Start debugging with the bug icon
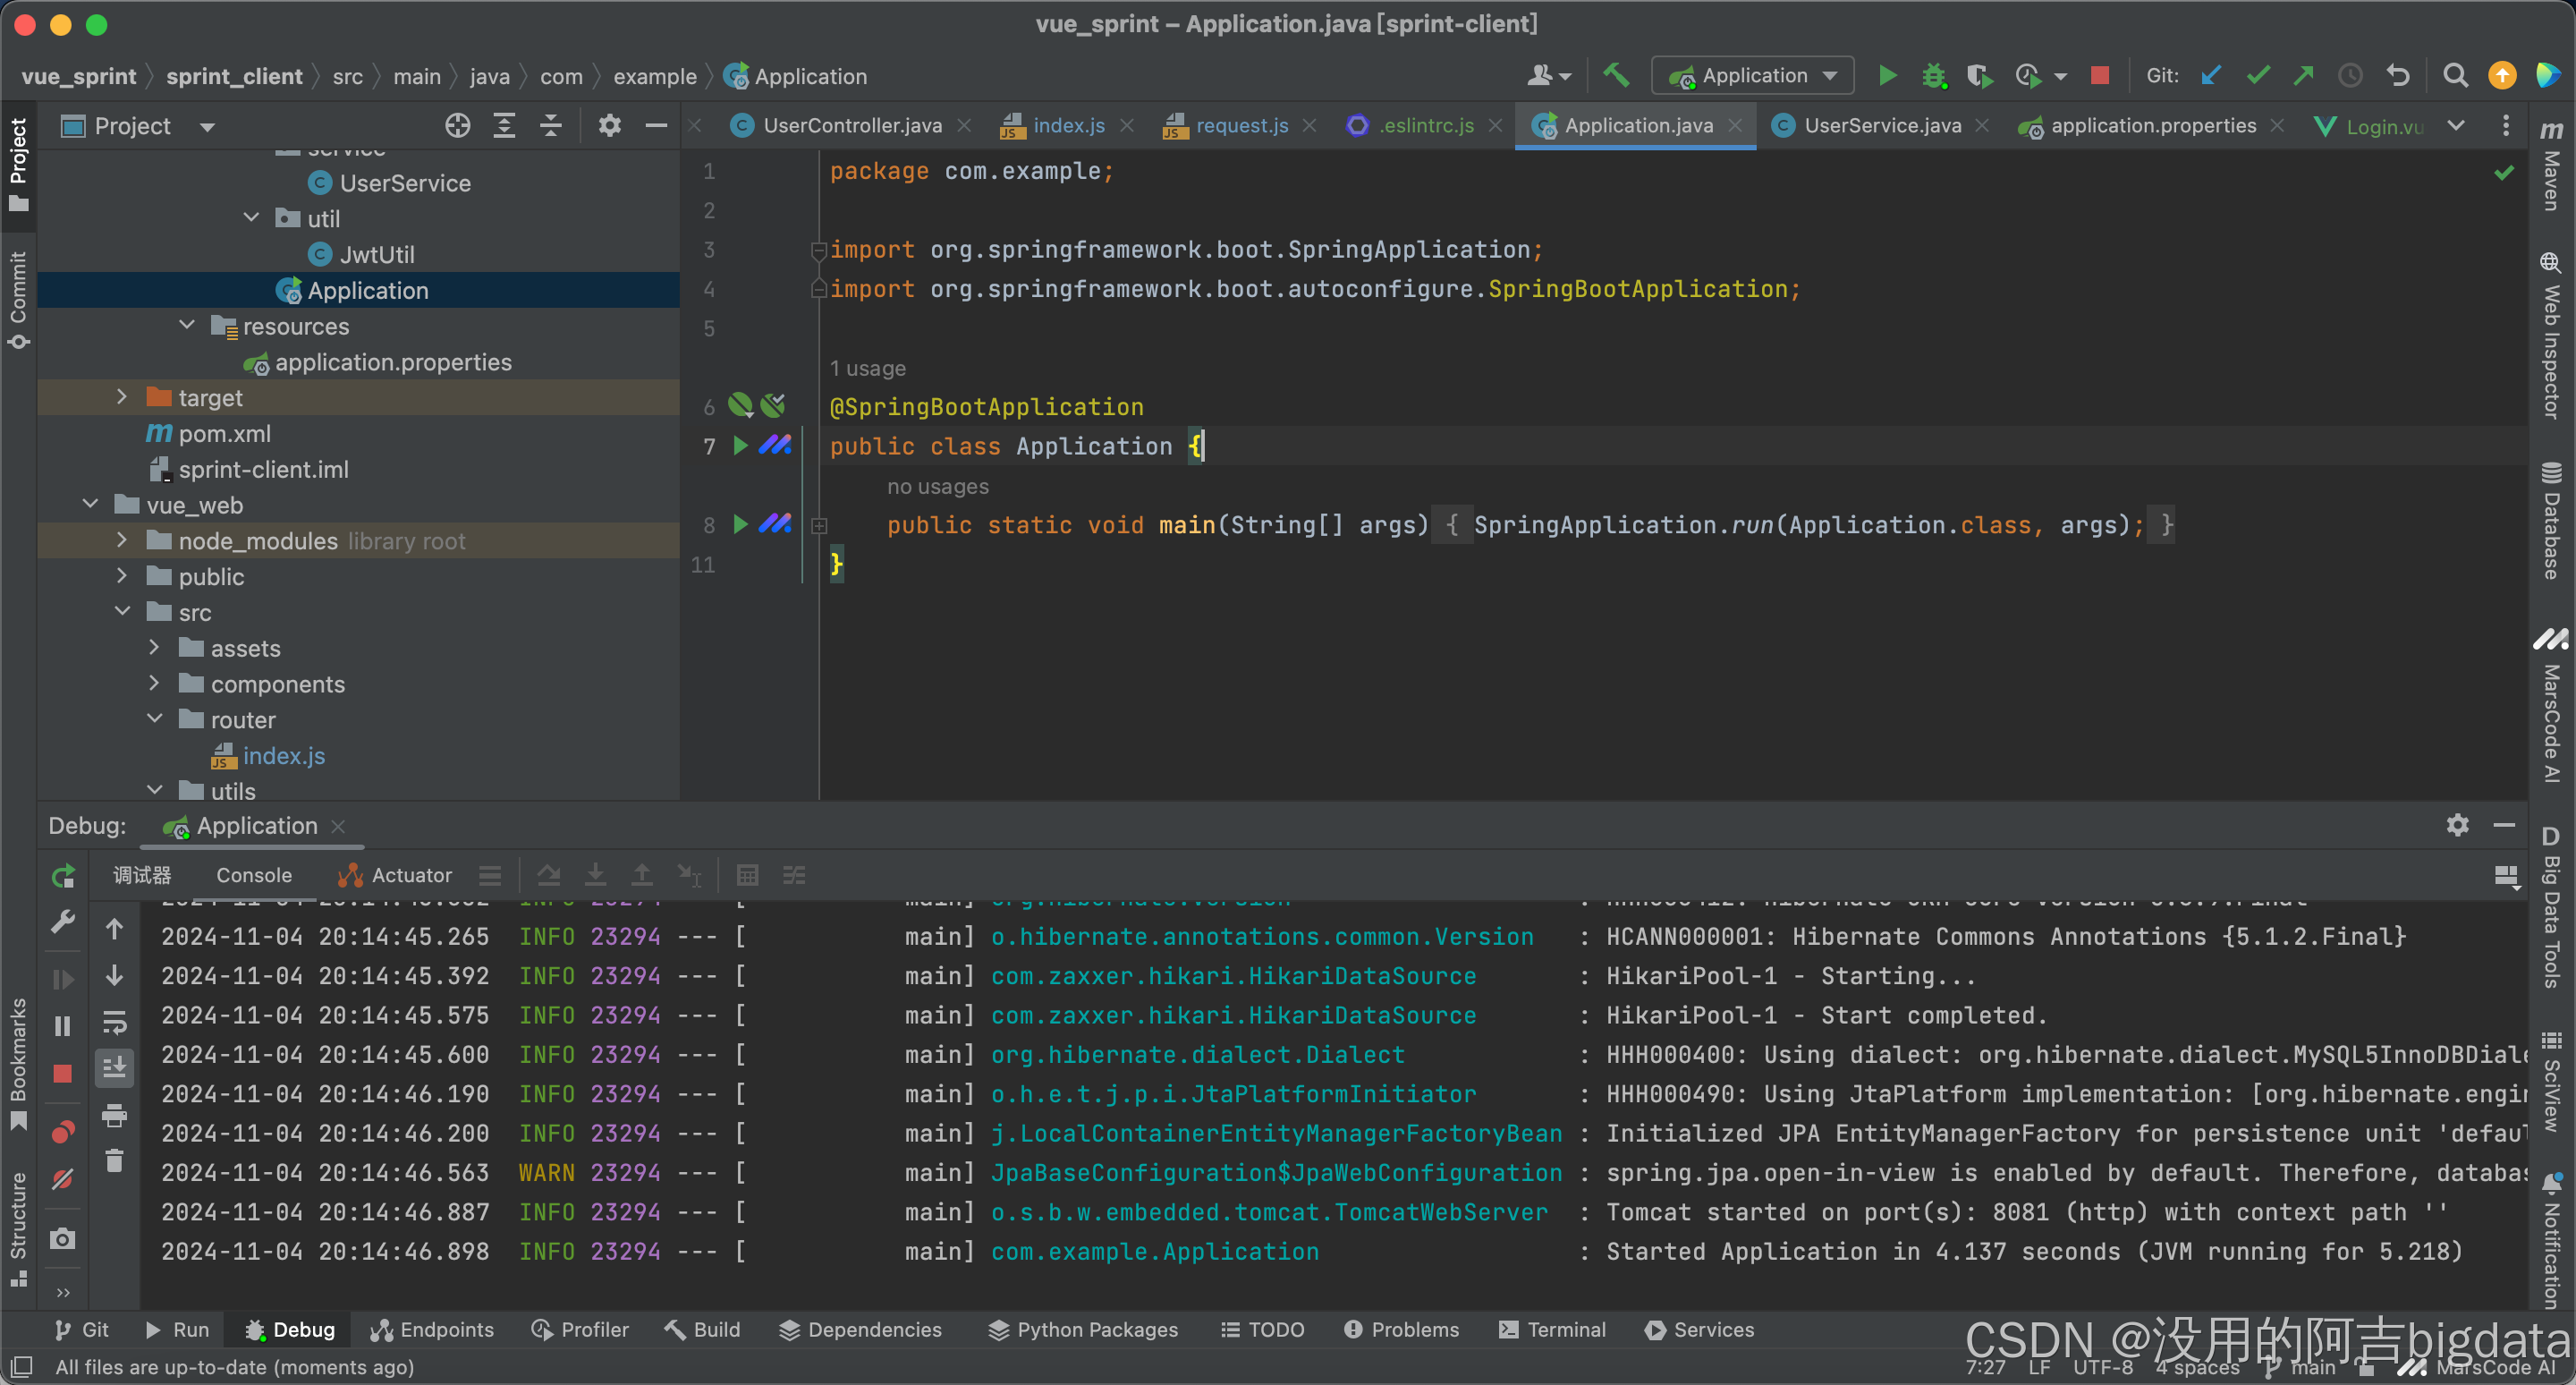This screenshot has width=2576, height=1385. (x=1933, y=76)
